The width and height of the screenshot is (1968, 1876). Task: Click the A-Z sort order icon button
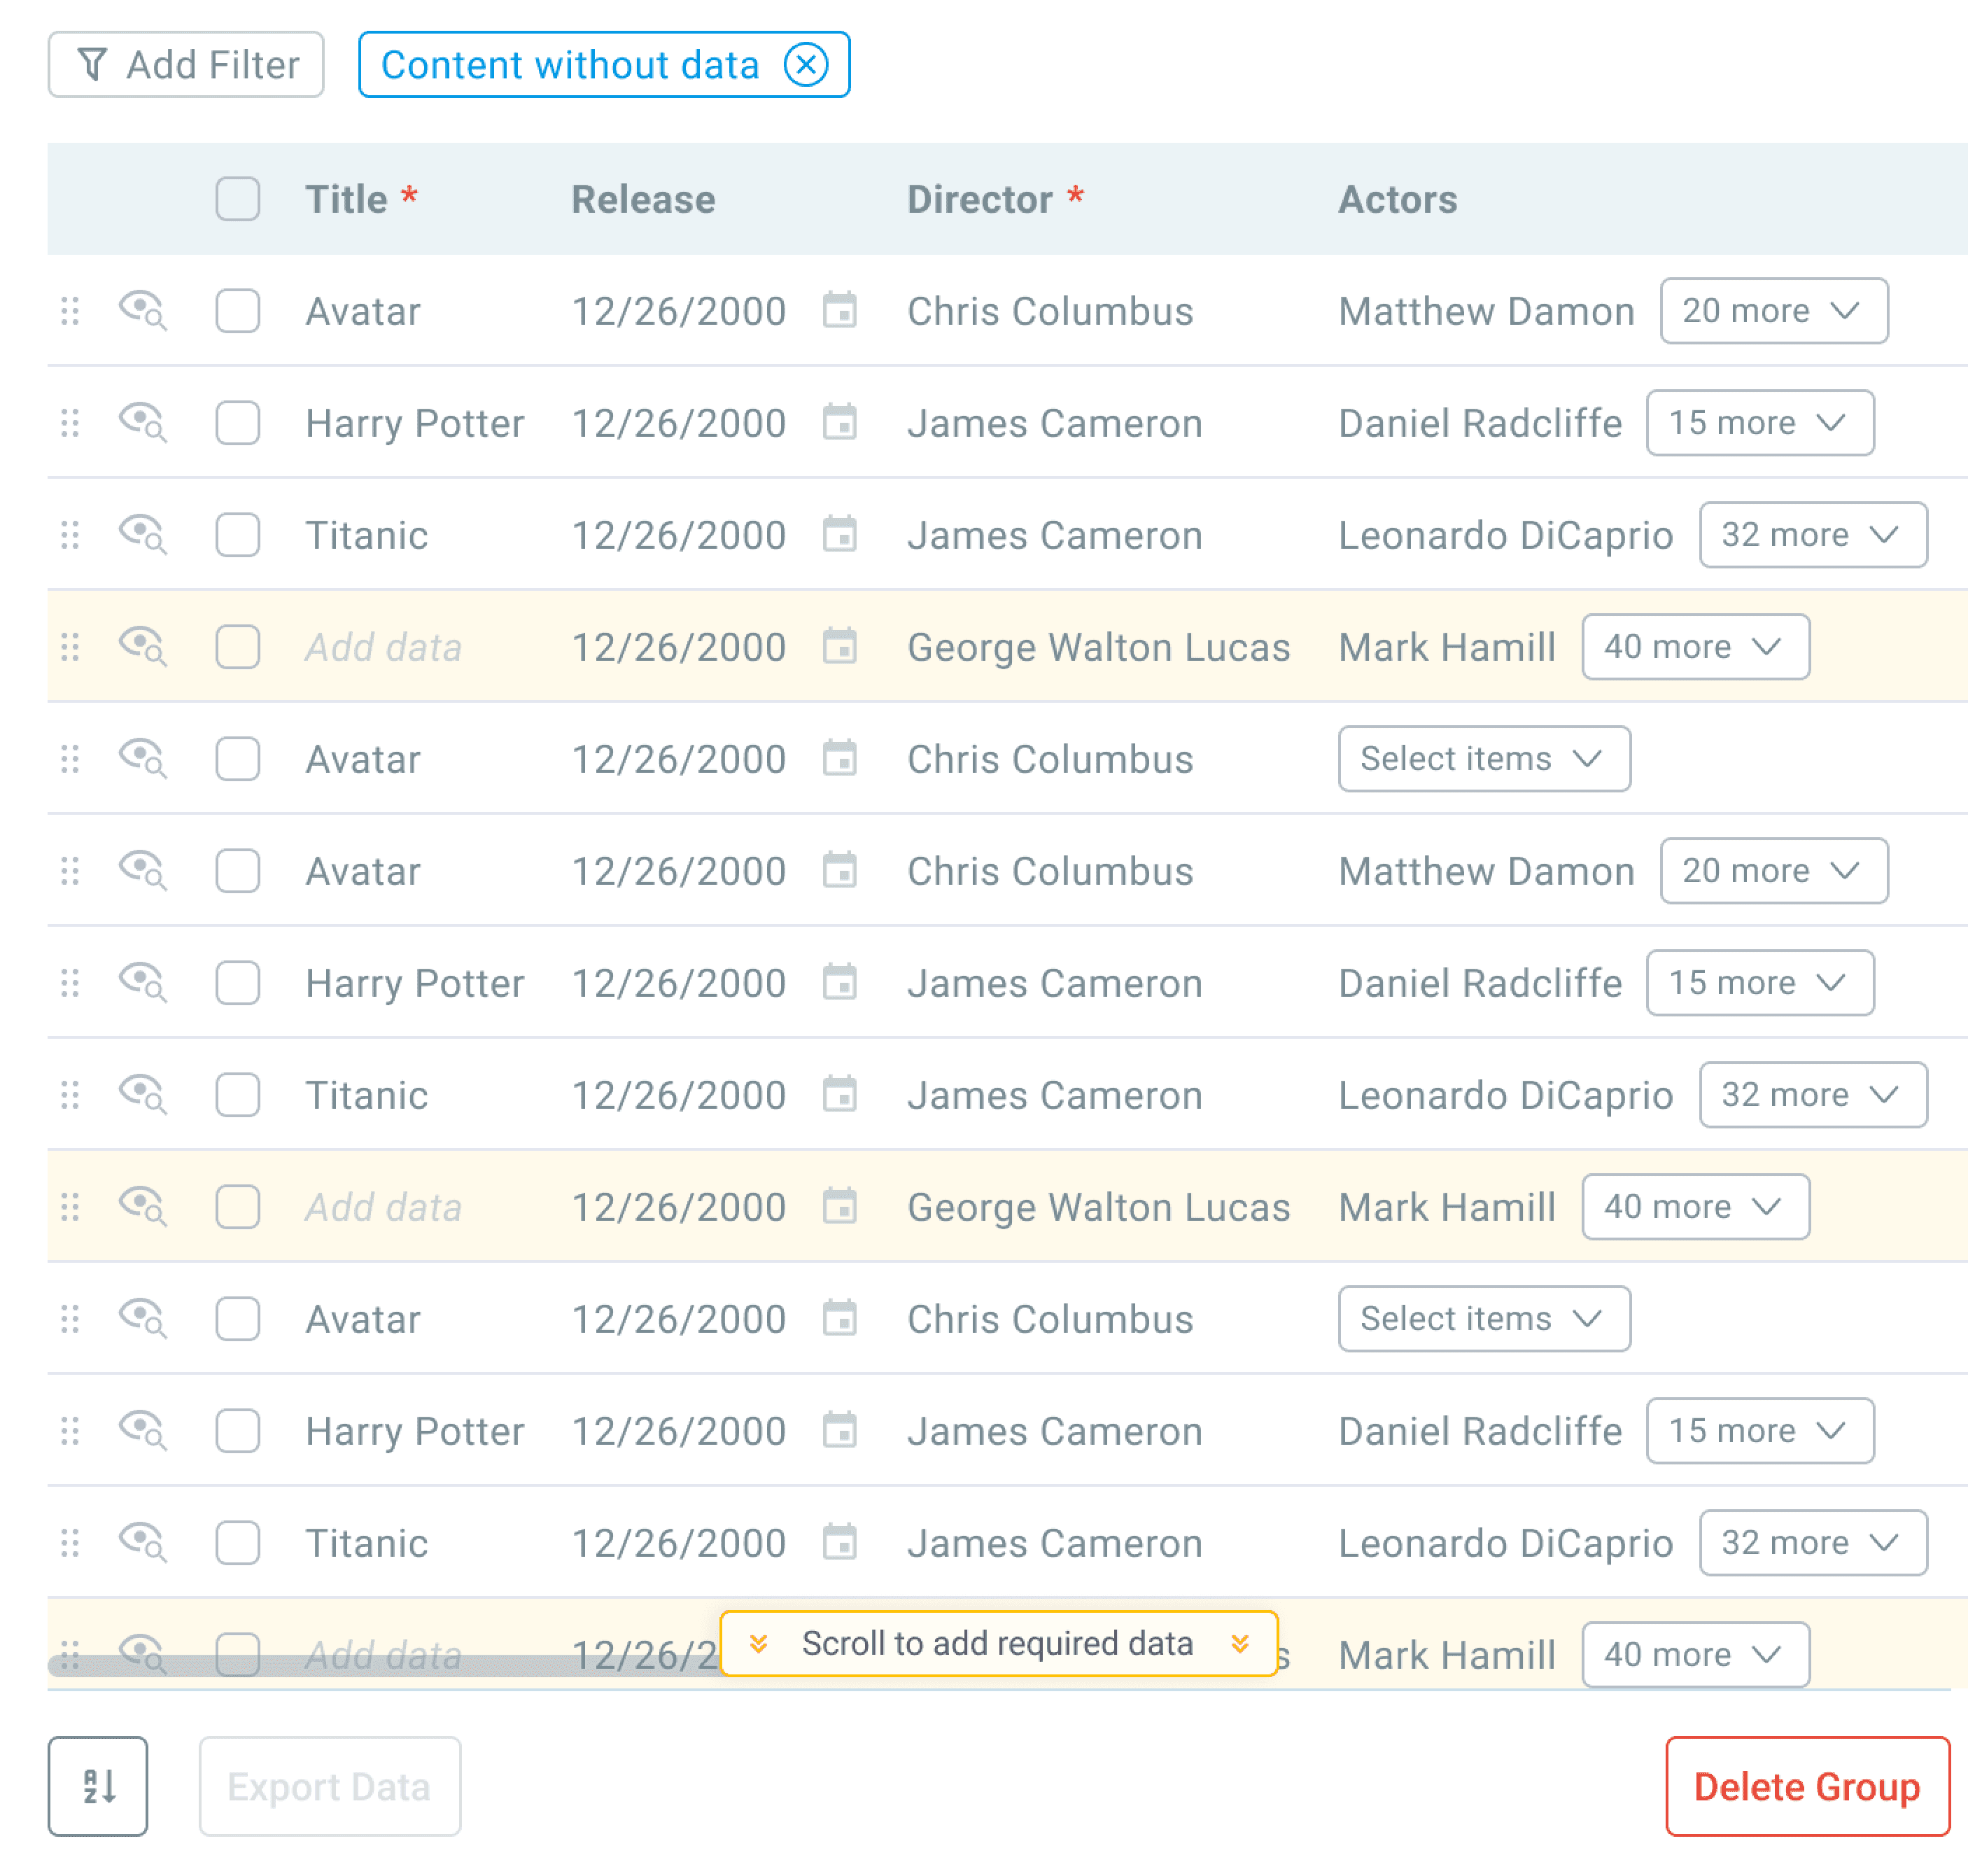pyautogui.click(x=98, y=1785)
